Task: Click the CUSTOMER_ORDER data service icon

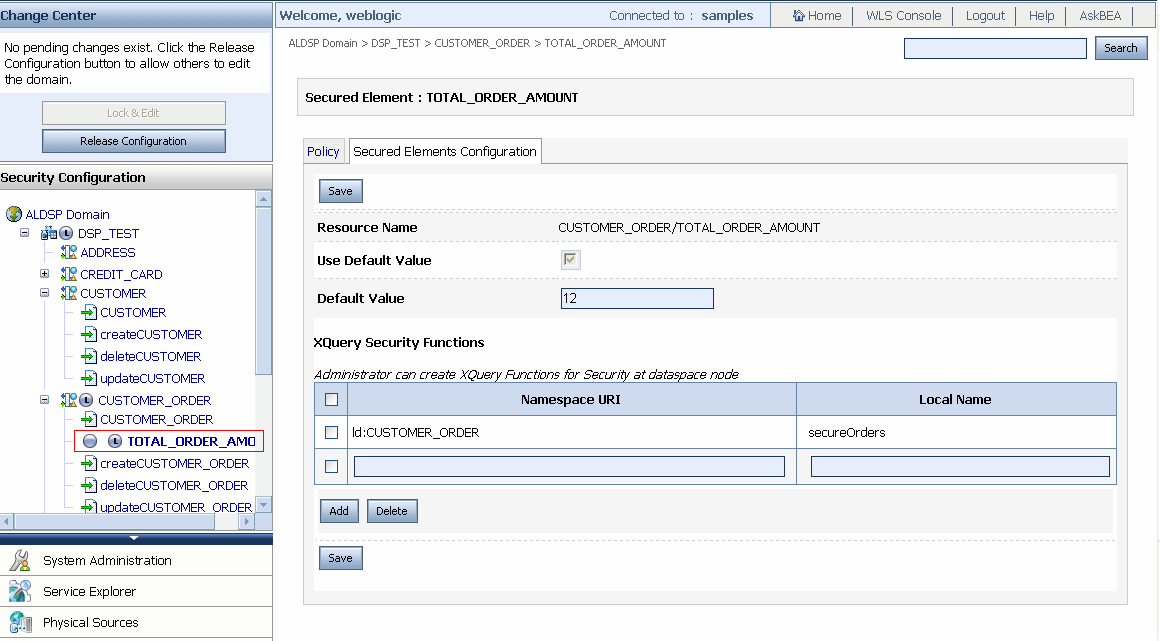Action: (69, 400)
